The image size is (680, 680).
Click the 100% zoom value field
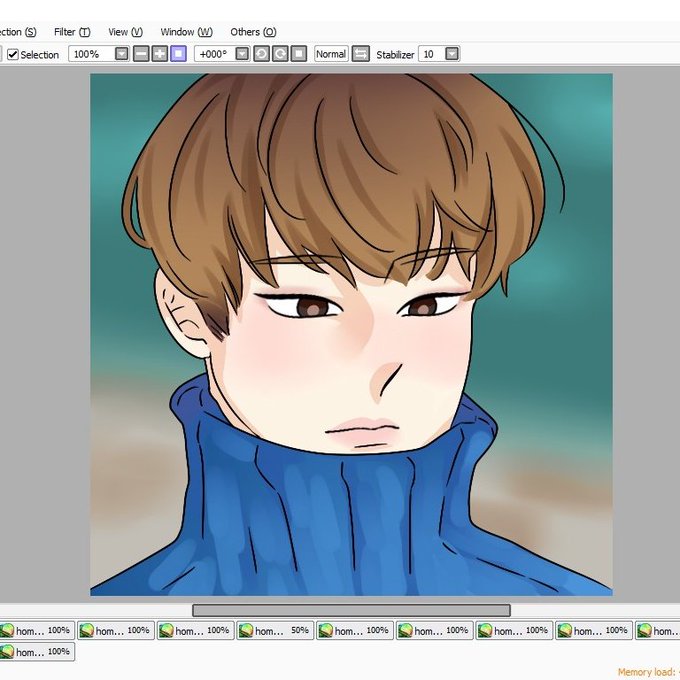tap(92, 54)
